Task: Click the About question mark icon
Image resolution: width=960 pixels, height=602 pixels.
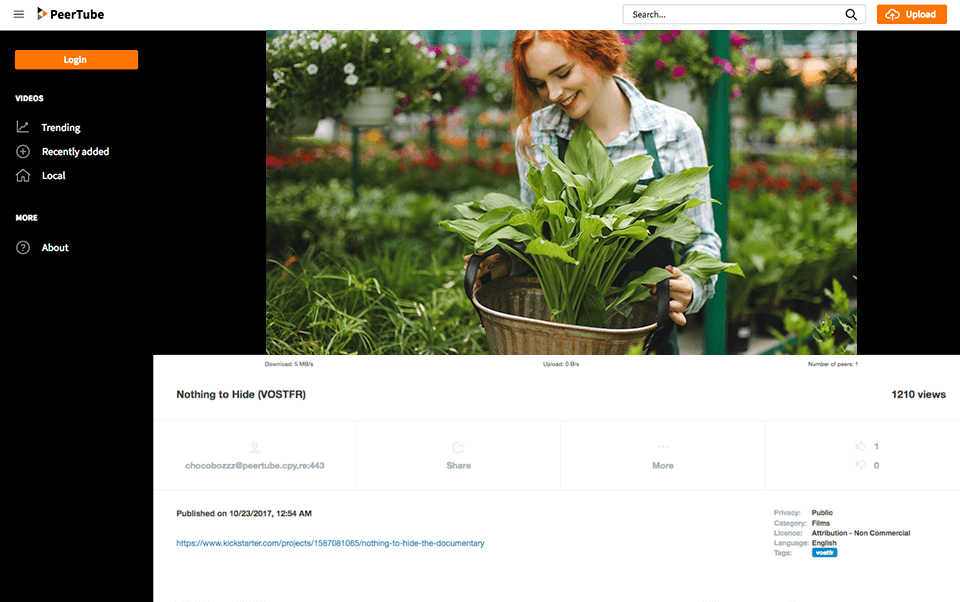Action: (22, 247)
